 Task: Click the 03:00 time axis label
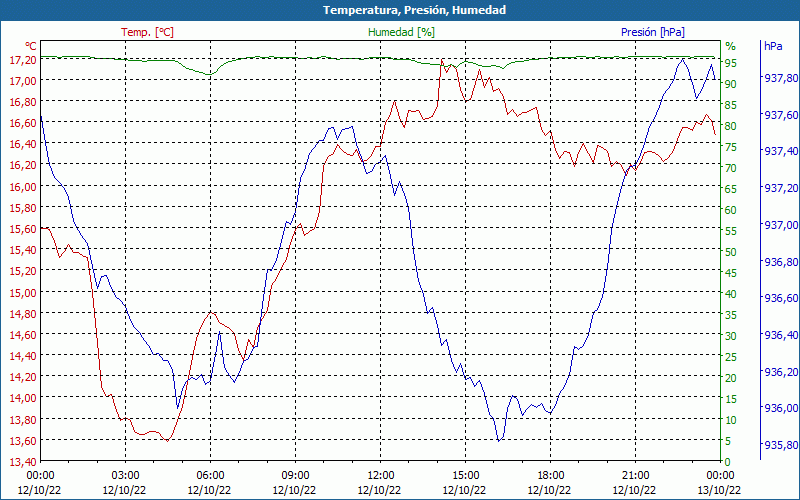(x=126, y=476)
